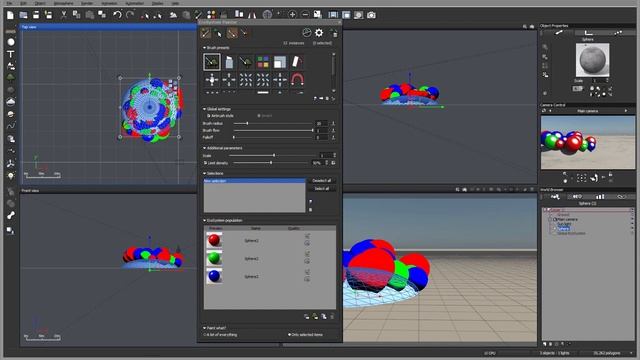Screen dimensions: 640x360
Task: Switch to the third World Browser tab
Action: pyautogui.click(x=600, y=197)
